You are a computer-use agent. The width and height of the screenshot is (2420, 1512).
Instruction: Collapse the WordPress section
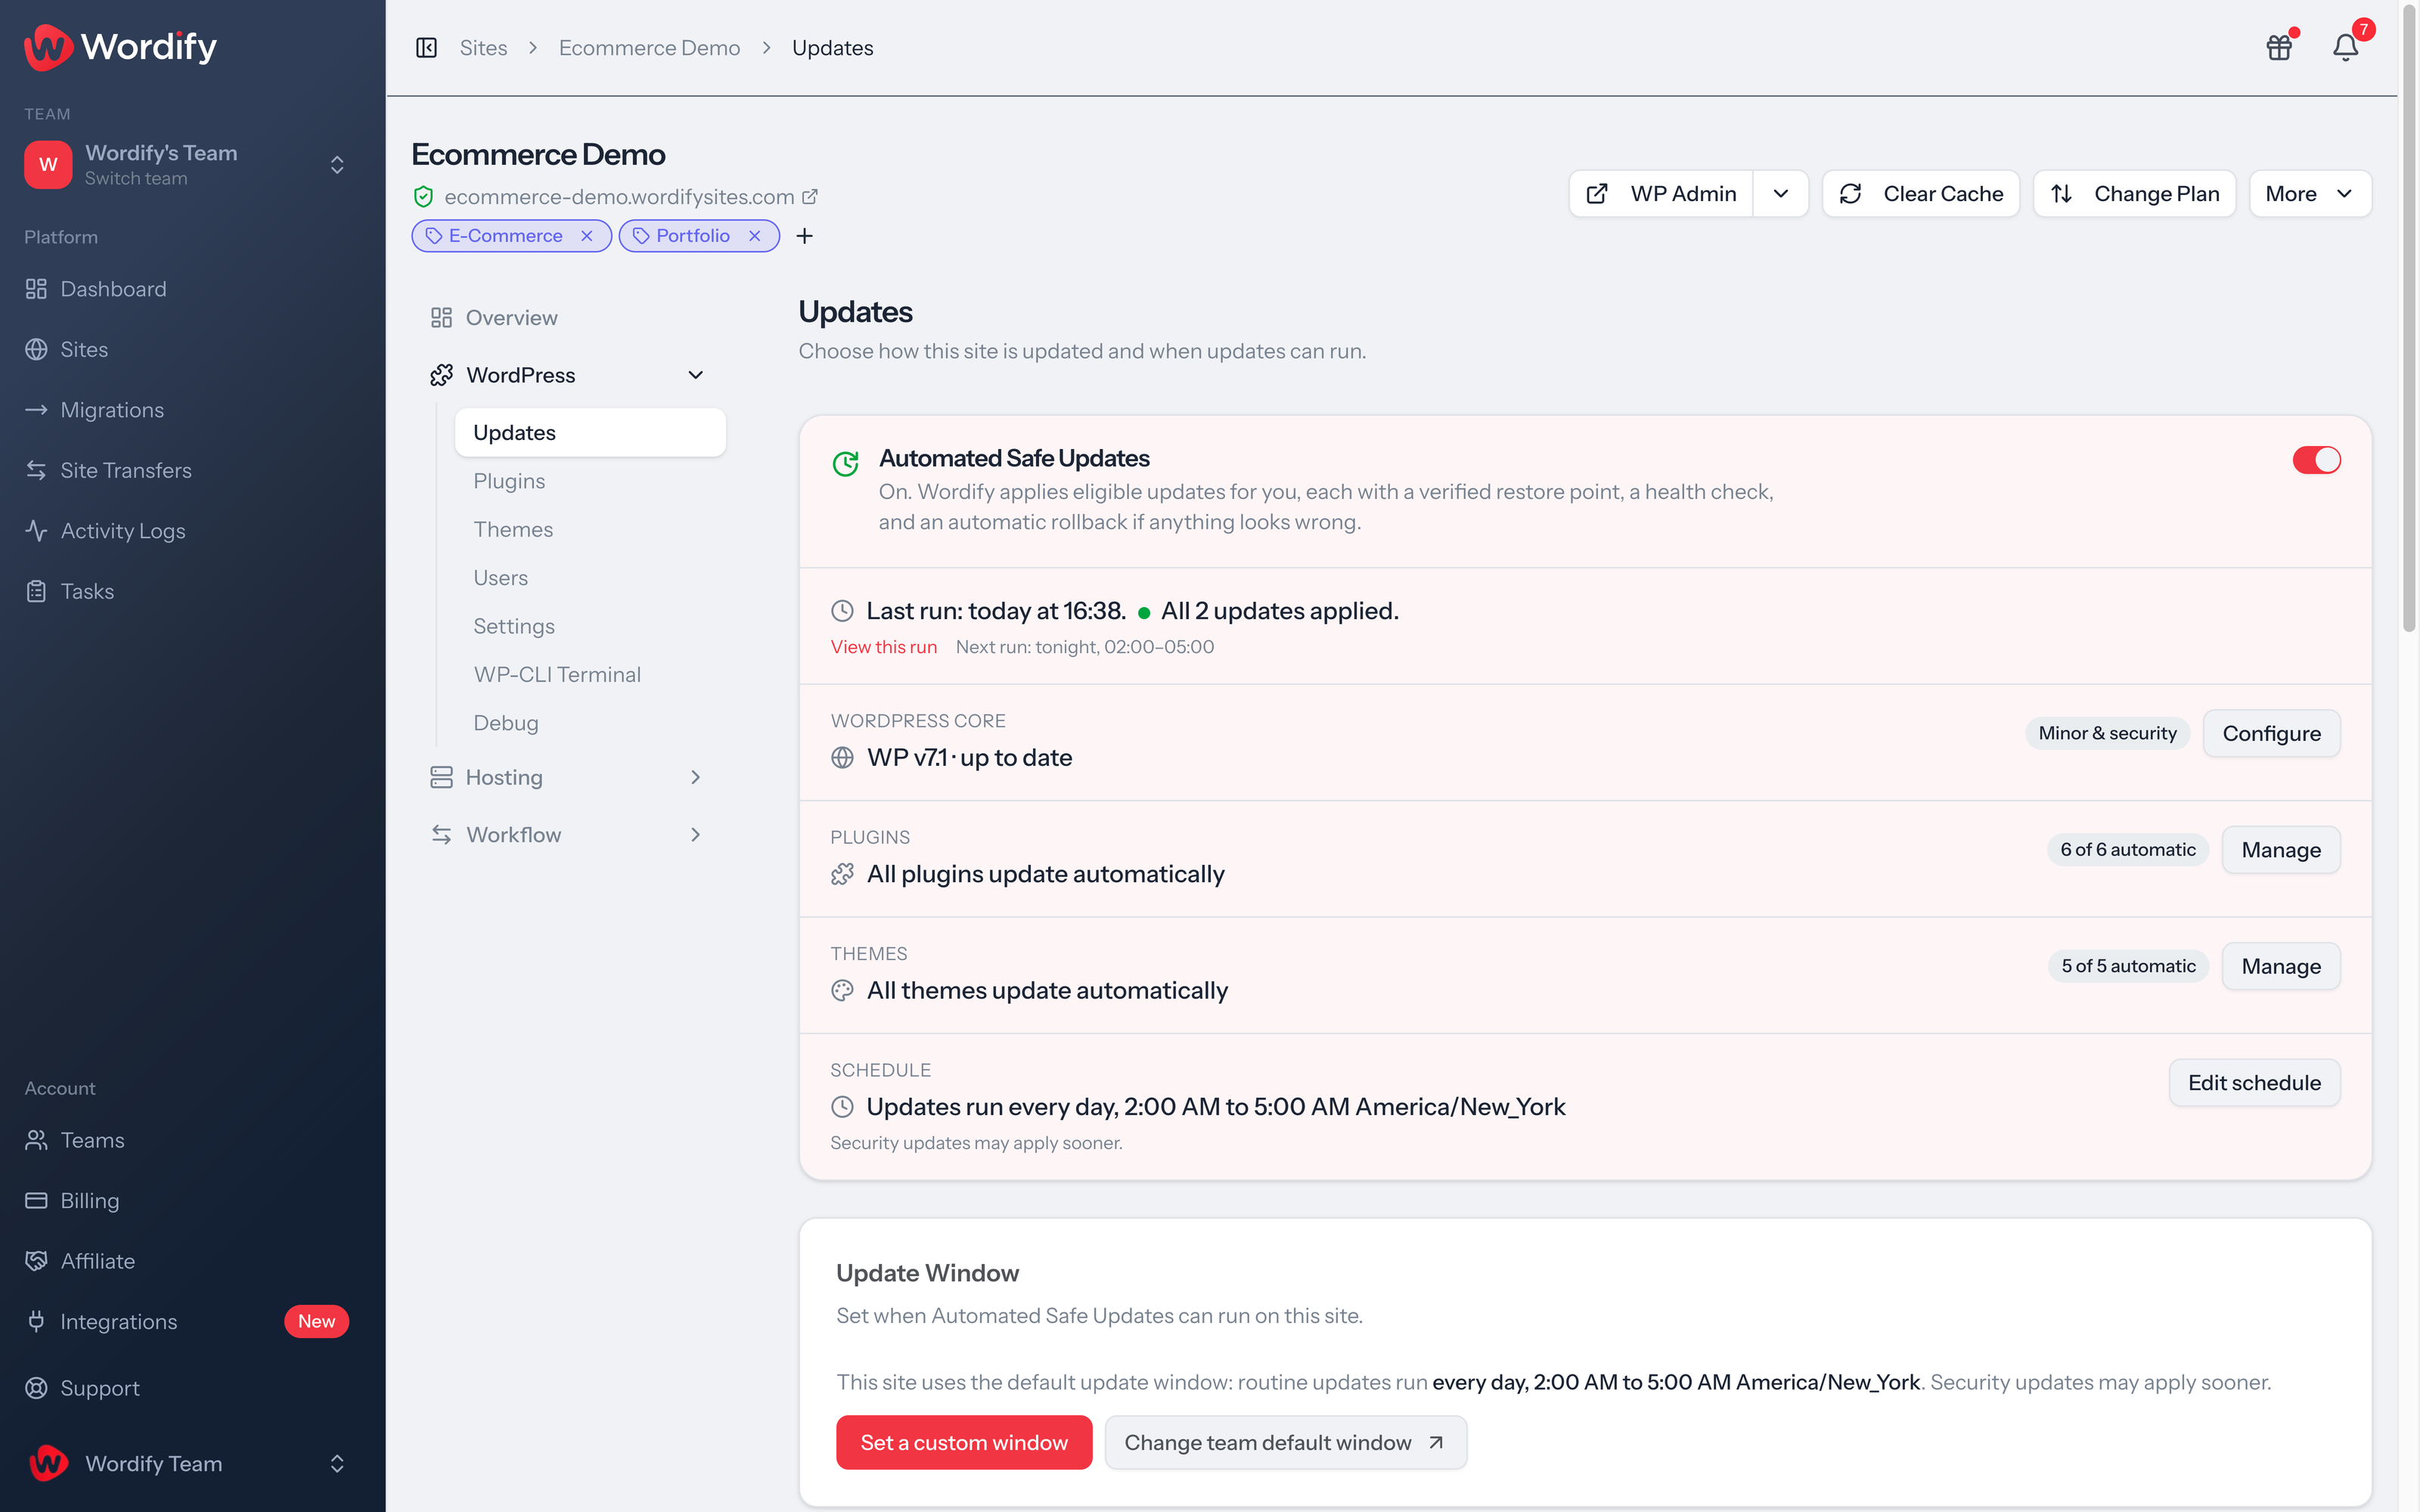click(568, 375)
